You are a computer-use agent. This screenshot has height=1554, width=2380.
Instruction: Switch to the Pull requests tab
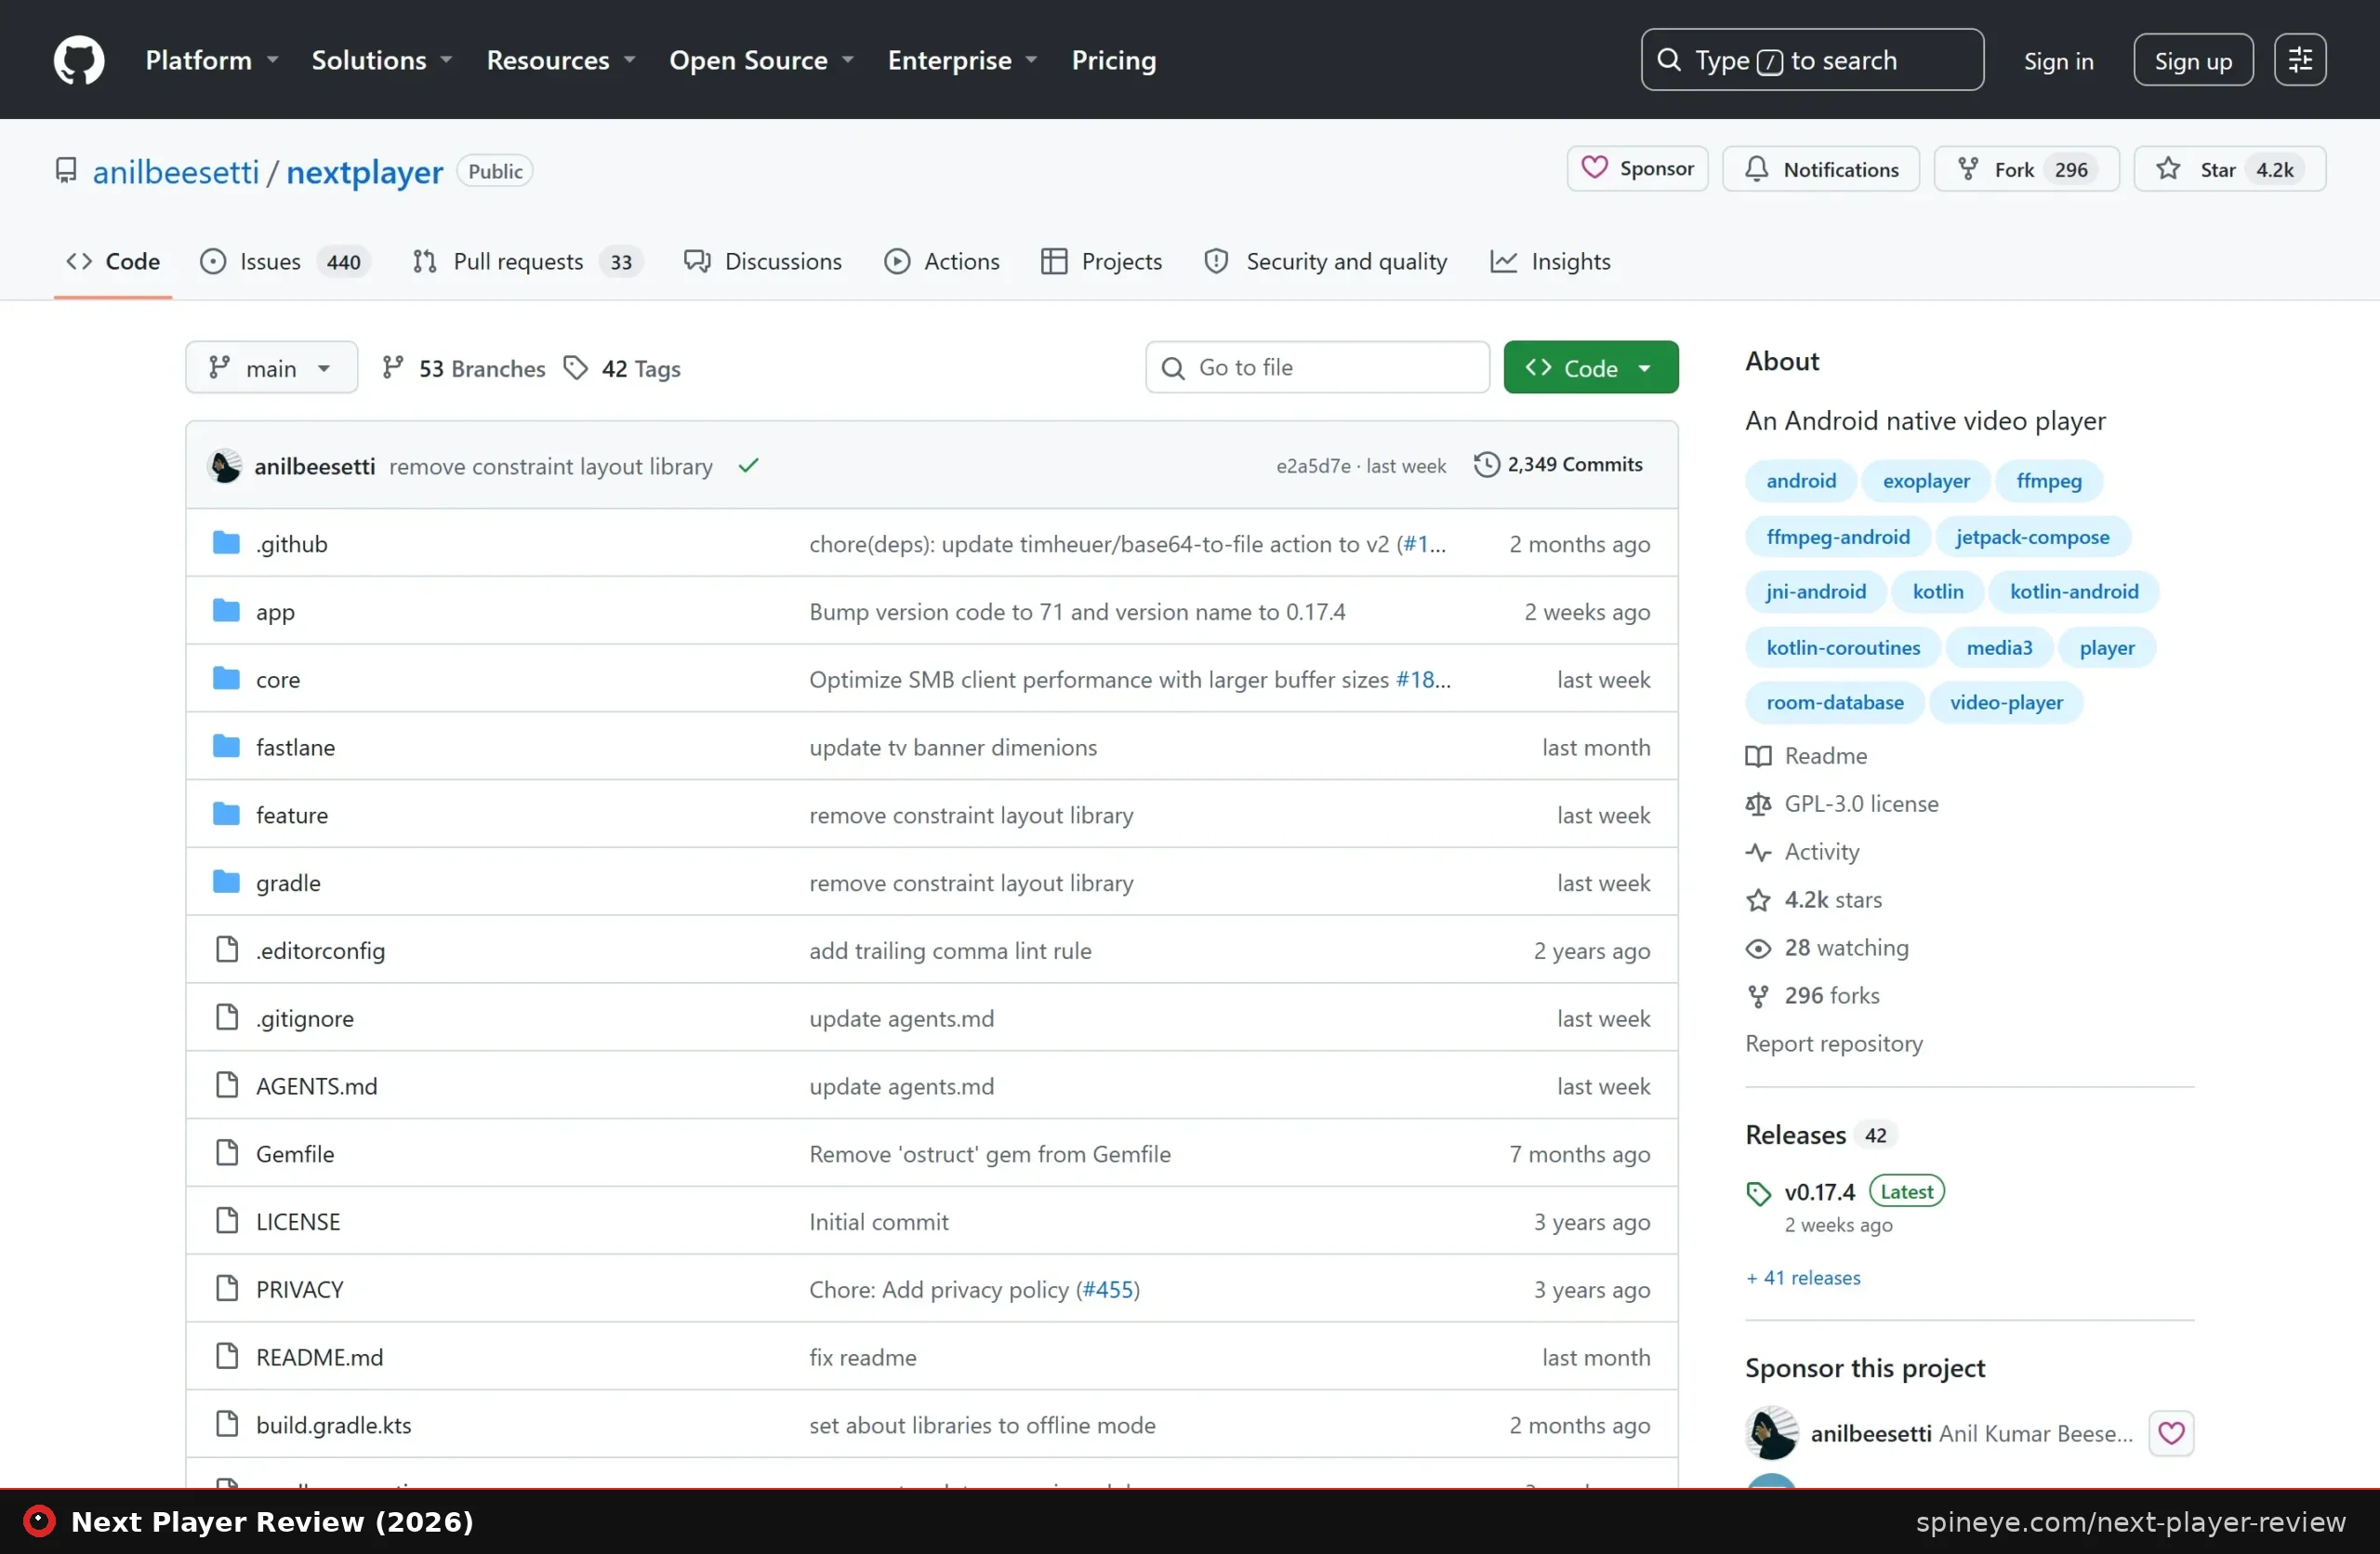click(x=527, y=262)
